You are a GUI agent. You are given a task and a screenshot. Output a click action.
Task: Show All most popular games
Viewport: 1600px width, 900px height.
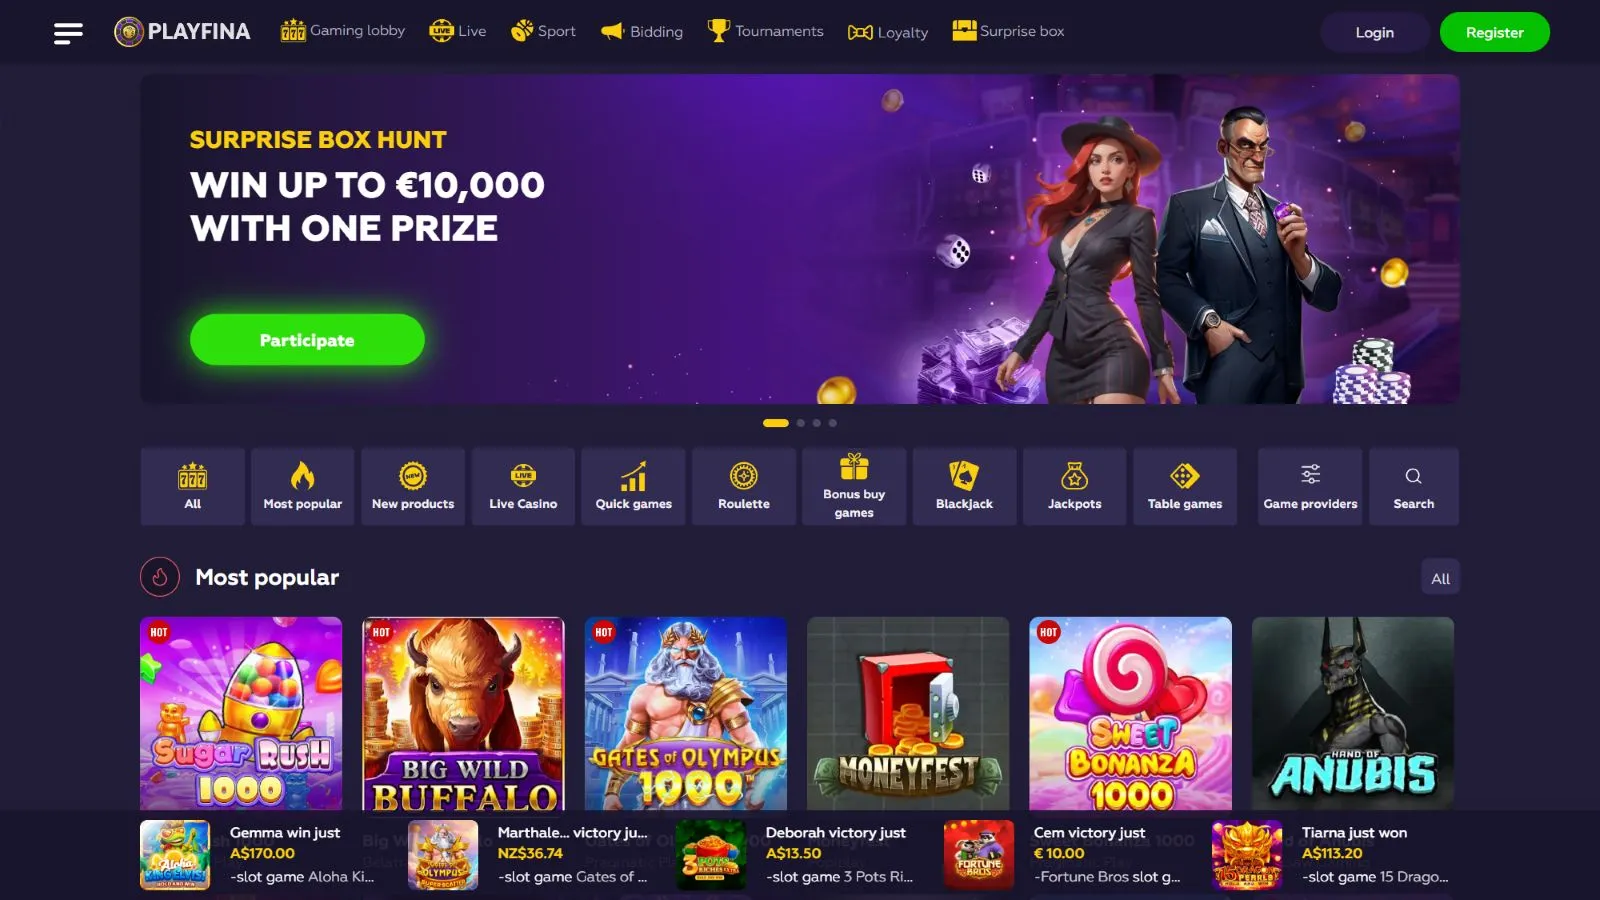click(x=1440, y=578)
